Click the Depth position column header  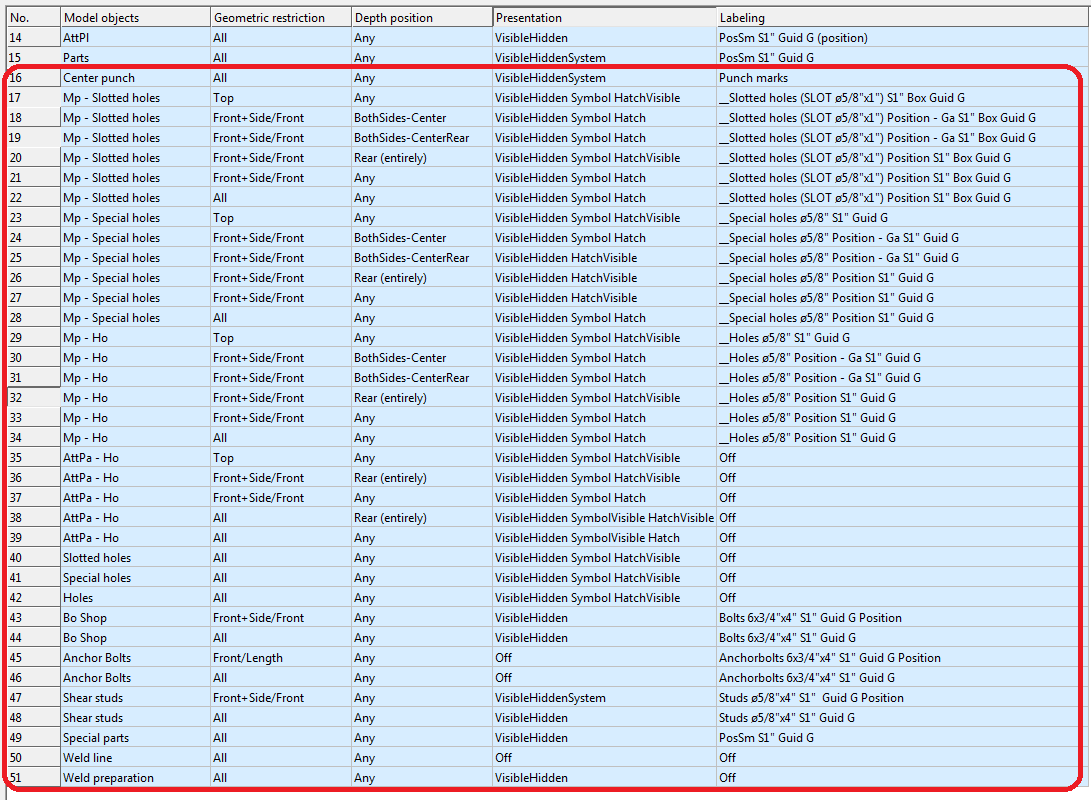[422, 17]
